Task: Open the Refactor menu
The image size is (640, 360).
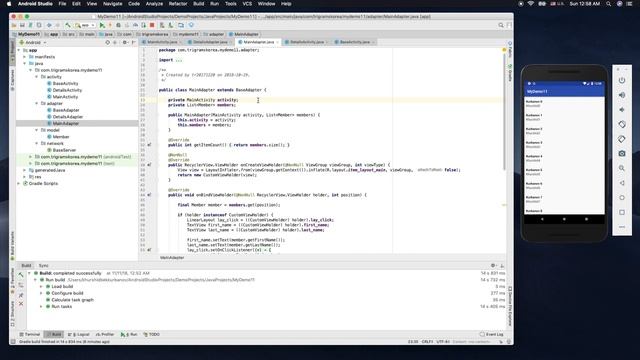Action: pyautogui.click(x=178, y=4)
